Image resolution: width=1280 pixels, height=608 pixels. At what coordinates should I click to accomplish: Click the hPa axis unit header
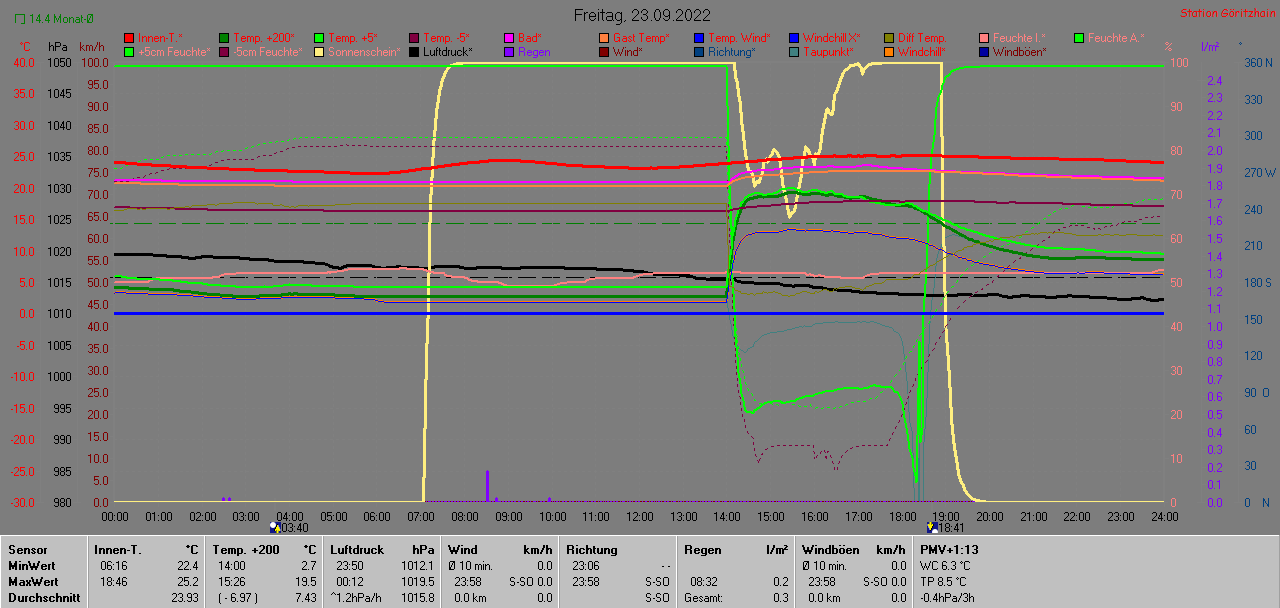pyautogui.click(x=56, y=47)
